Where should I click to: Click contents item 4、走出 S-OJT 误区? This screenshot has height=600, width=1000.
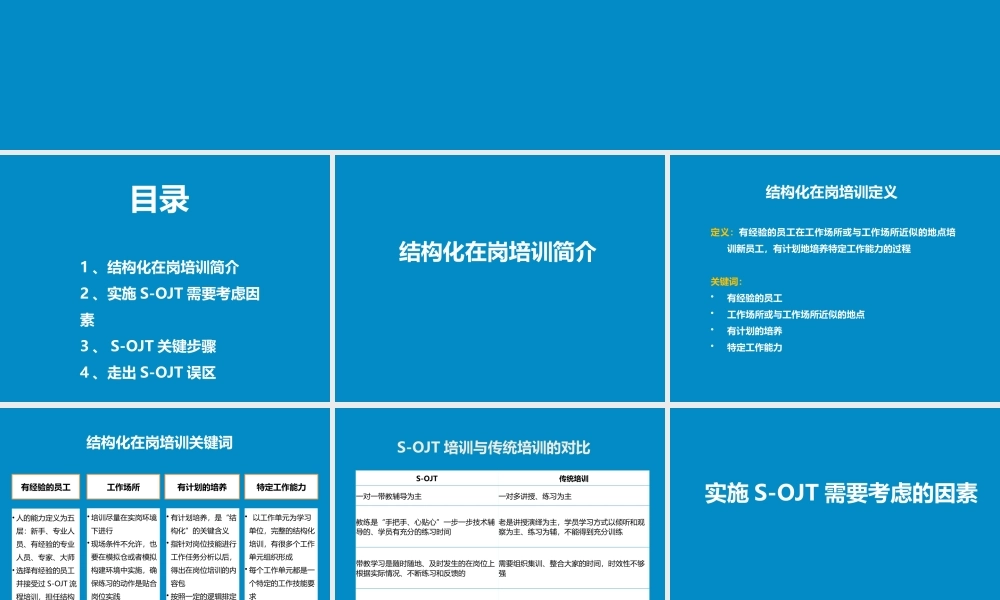coord(148,372)
